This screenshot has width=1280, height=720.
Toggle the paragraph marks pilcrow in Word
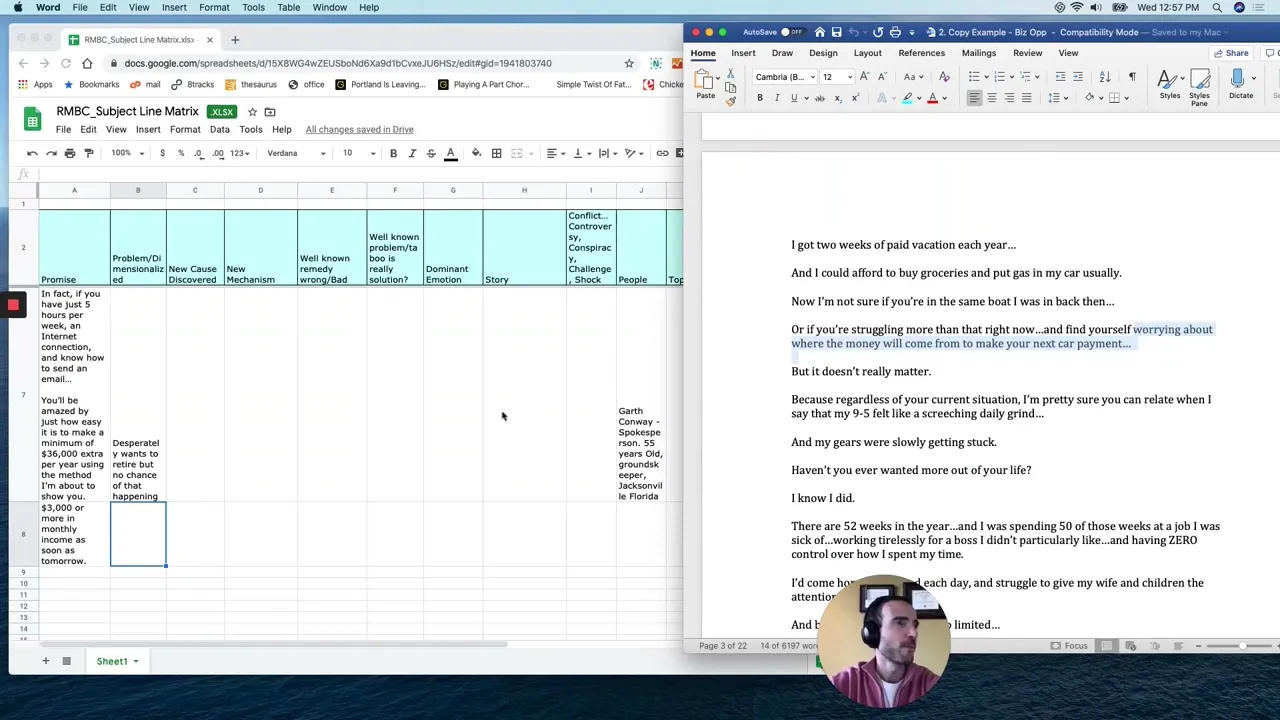click(1132, 77)
